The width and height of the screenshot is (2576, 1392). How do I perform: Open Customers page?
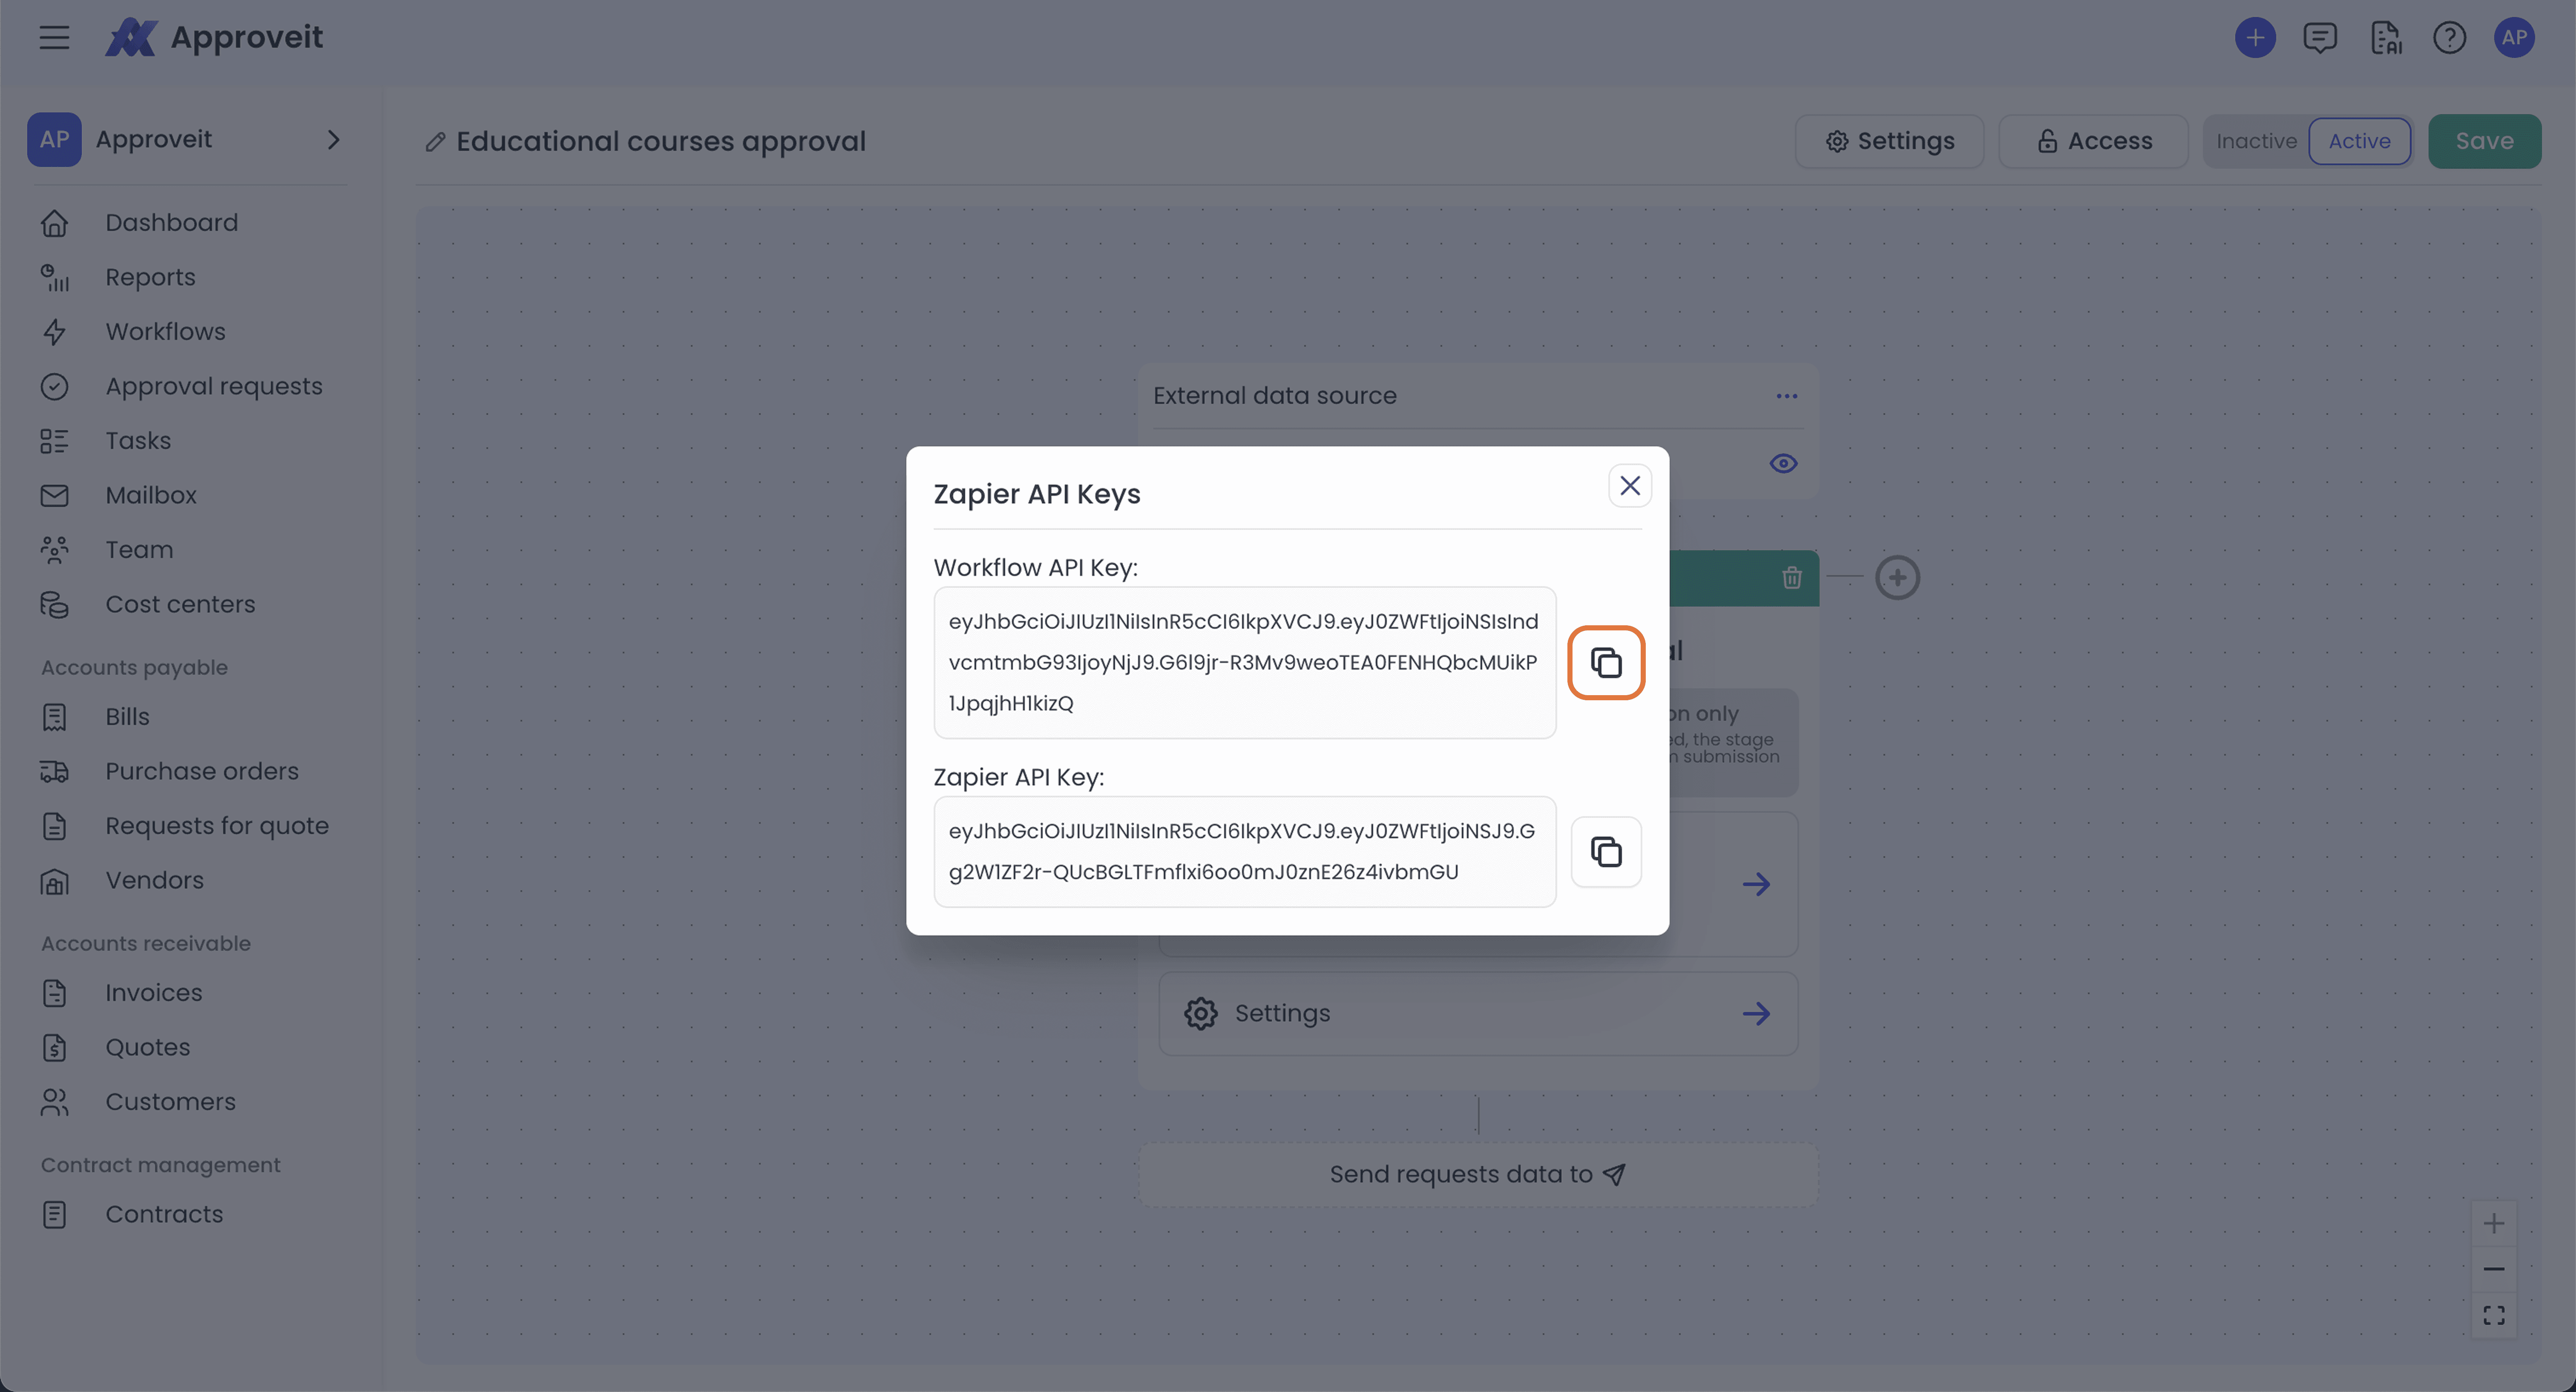[171, 1101]
